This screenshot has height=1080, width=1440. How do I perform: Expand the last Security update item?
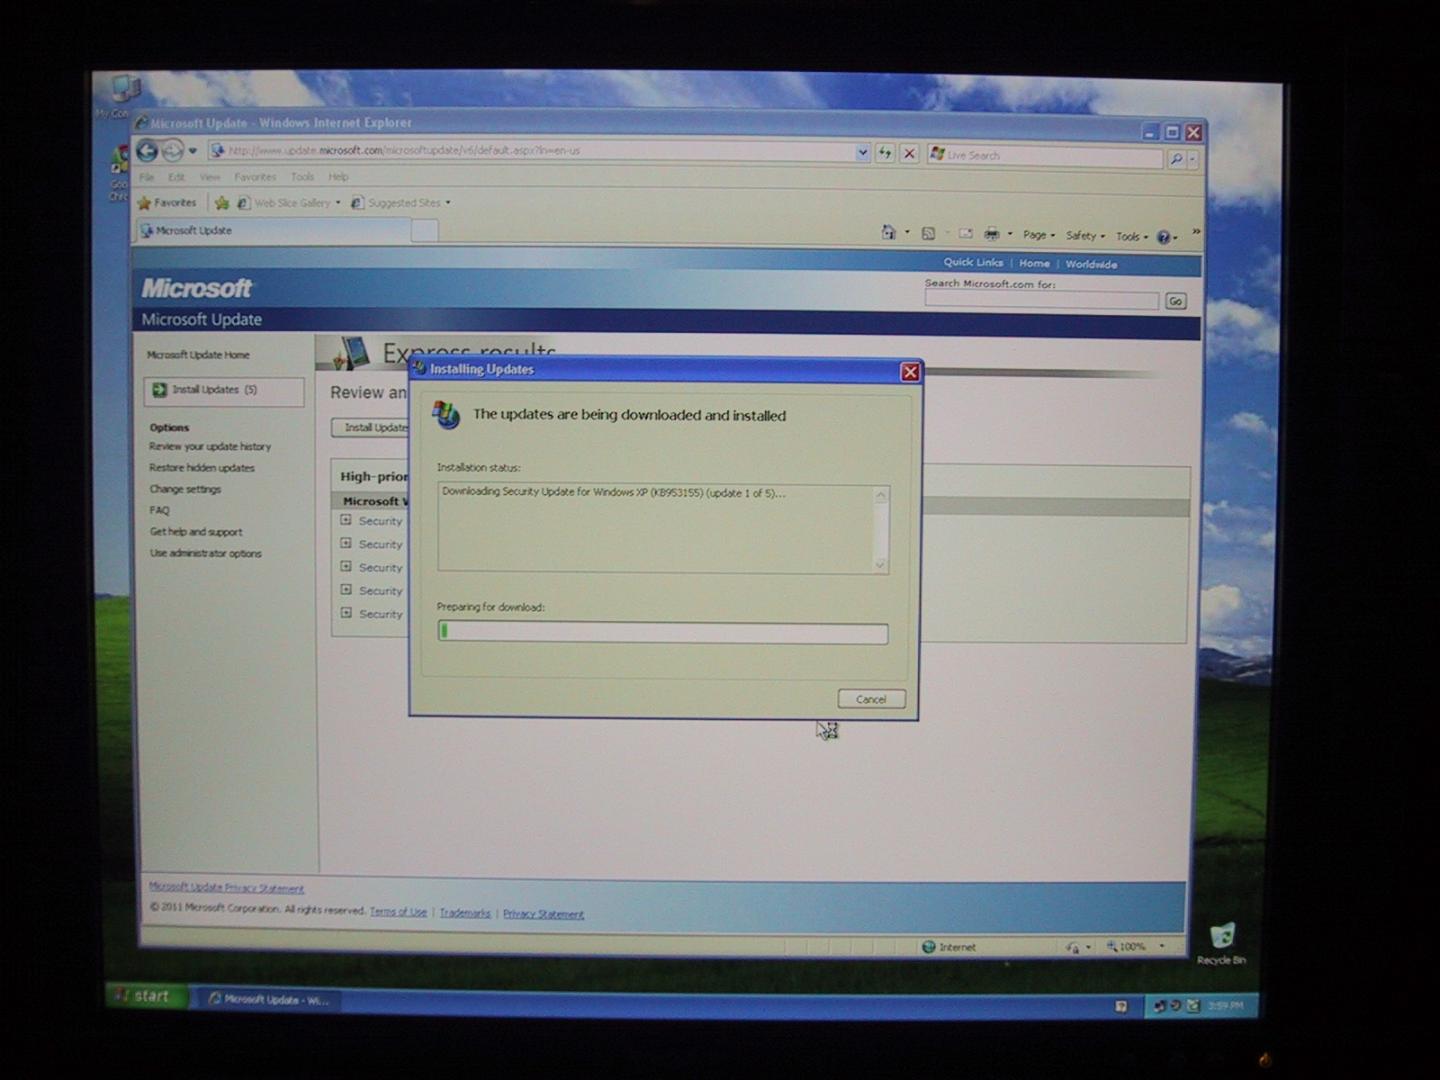point(346,613)
